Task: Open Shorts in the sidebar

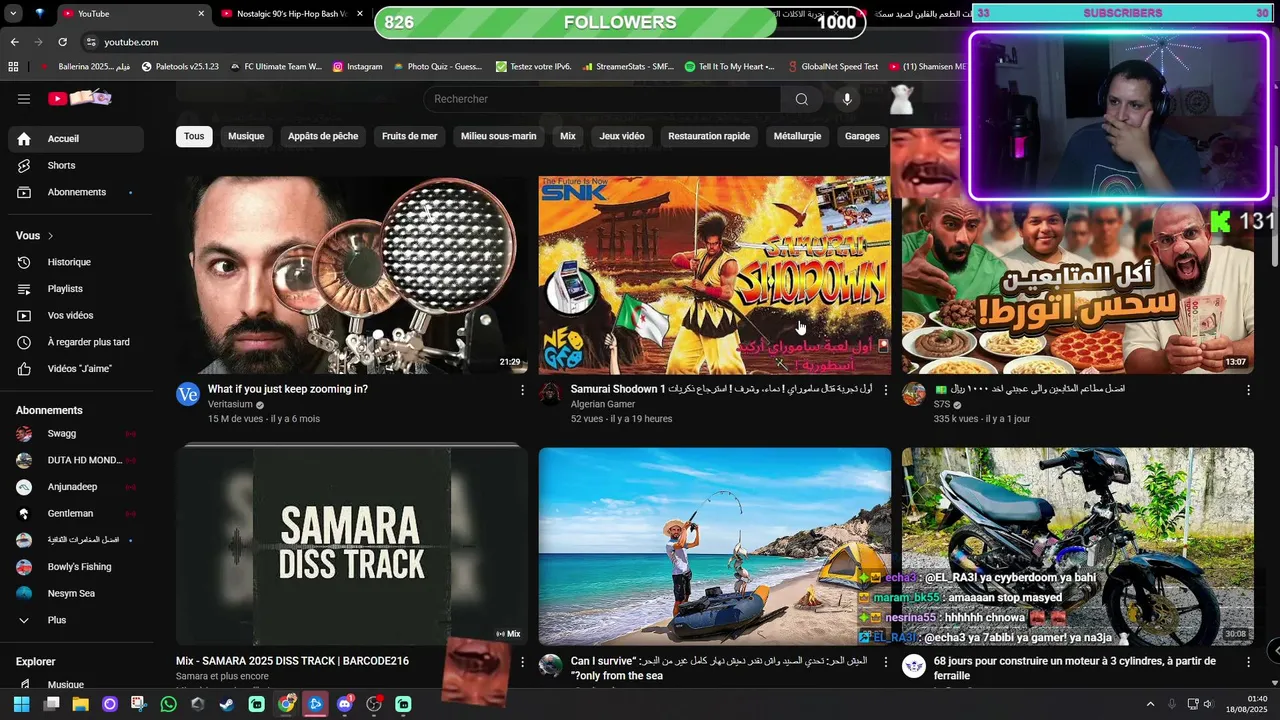Action: tap(76, 165)
